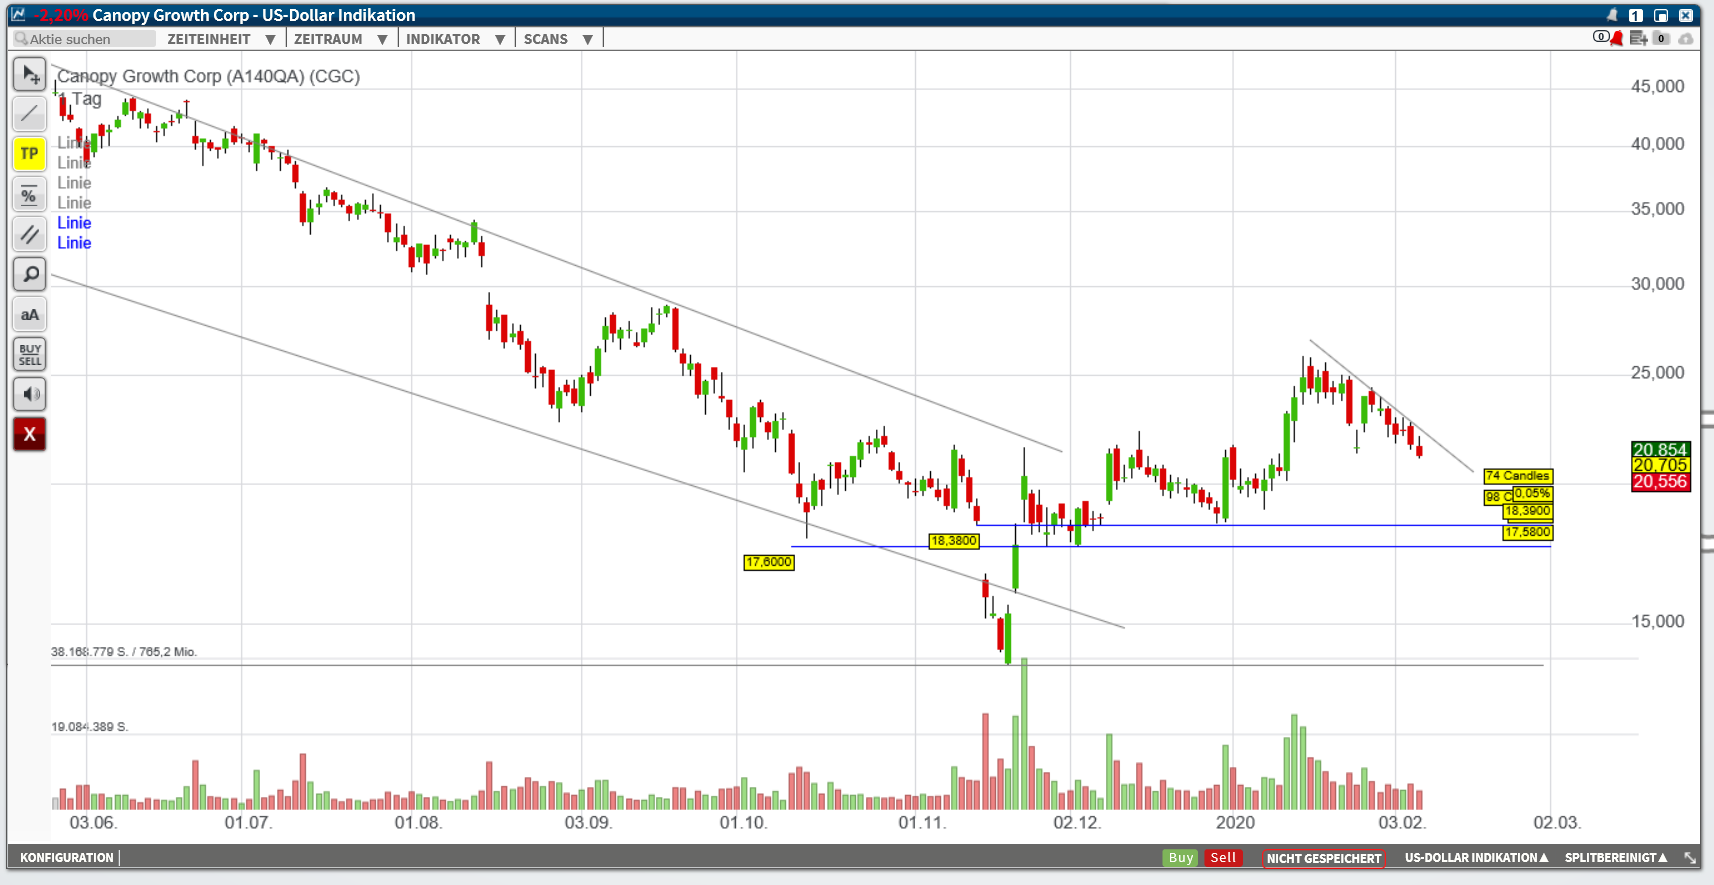Click the fourth grey Linie entry
This screenshot has width=1714, height=885.
pos(74,203)
